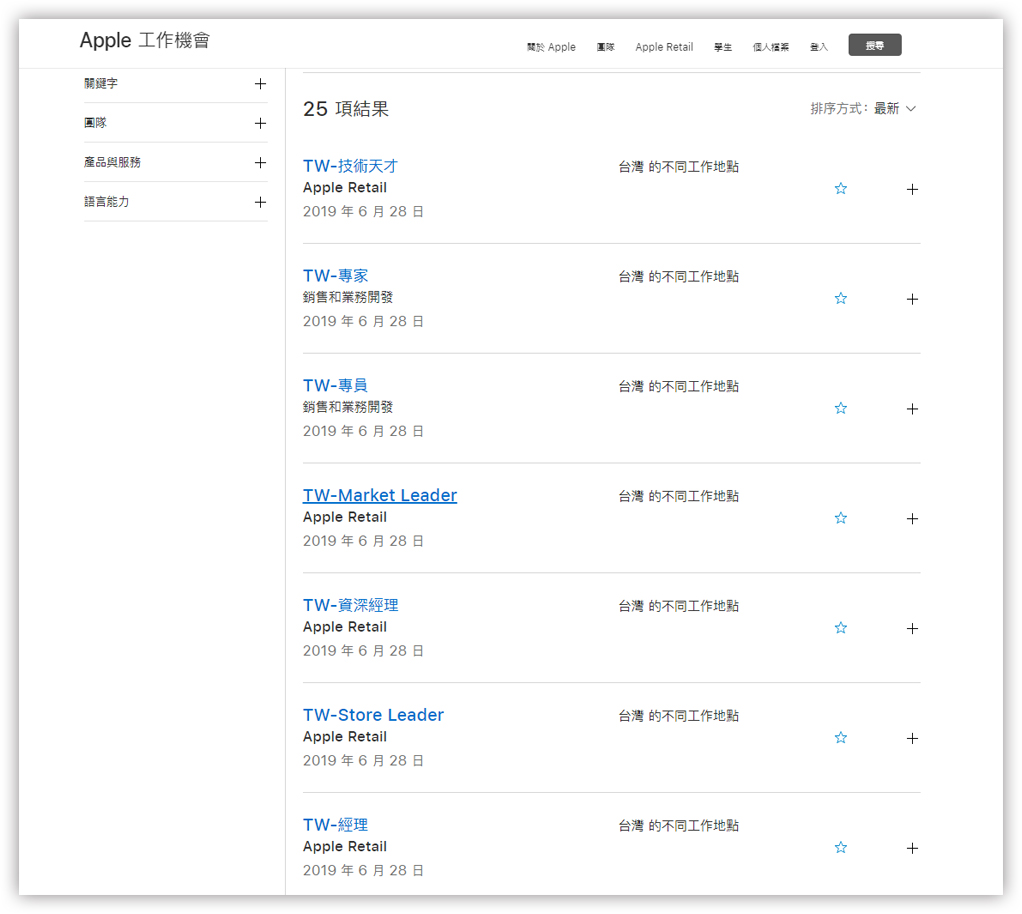
Task: Click the dark 搜尋 button
Action: pyautogui.click(x=875, y=45)
